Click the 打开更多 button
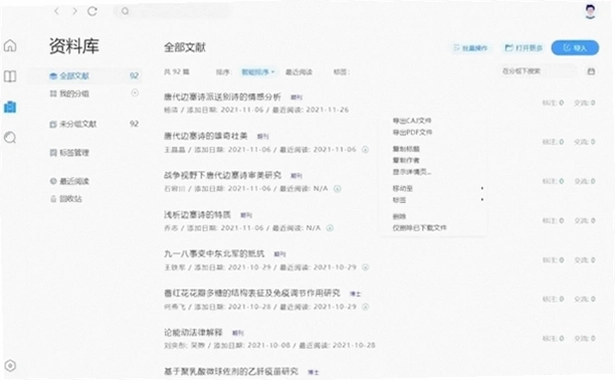Screen dimensions: 615x380 point(524,48)
